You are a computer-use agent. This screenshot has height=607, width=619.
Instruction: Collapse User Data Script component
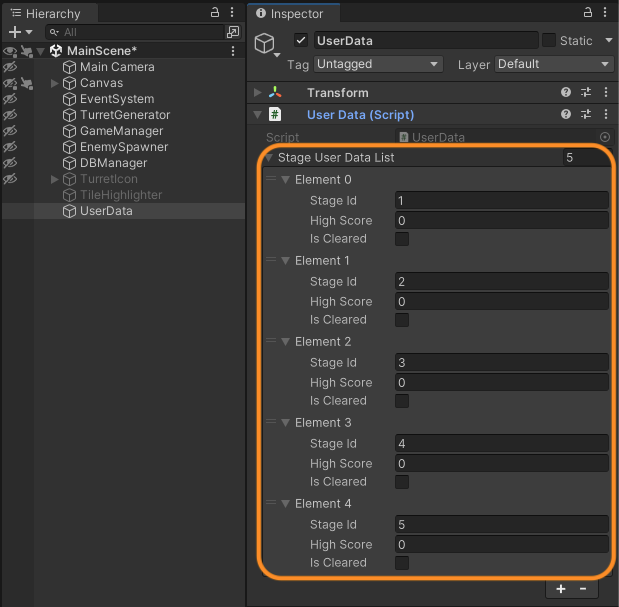pyautogui.click(x=258, y=115)
